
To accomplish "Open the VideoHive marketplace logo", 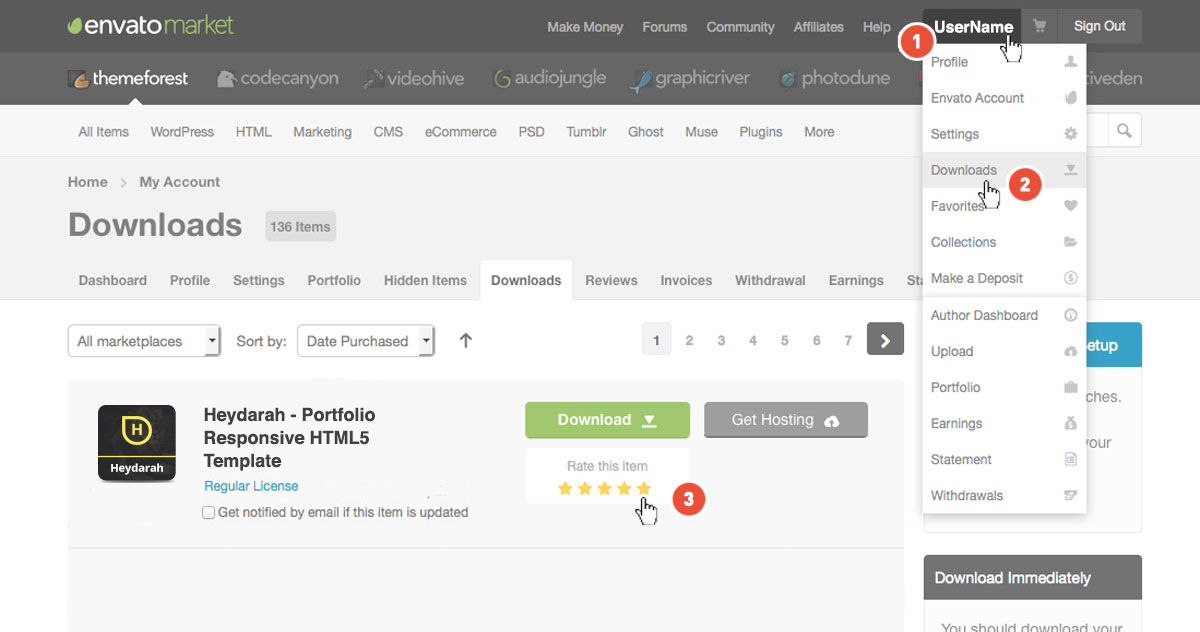I will [x=414, y=78].
